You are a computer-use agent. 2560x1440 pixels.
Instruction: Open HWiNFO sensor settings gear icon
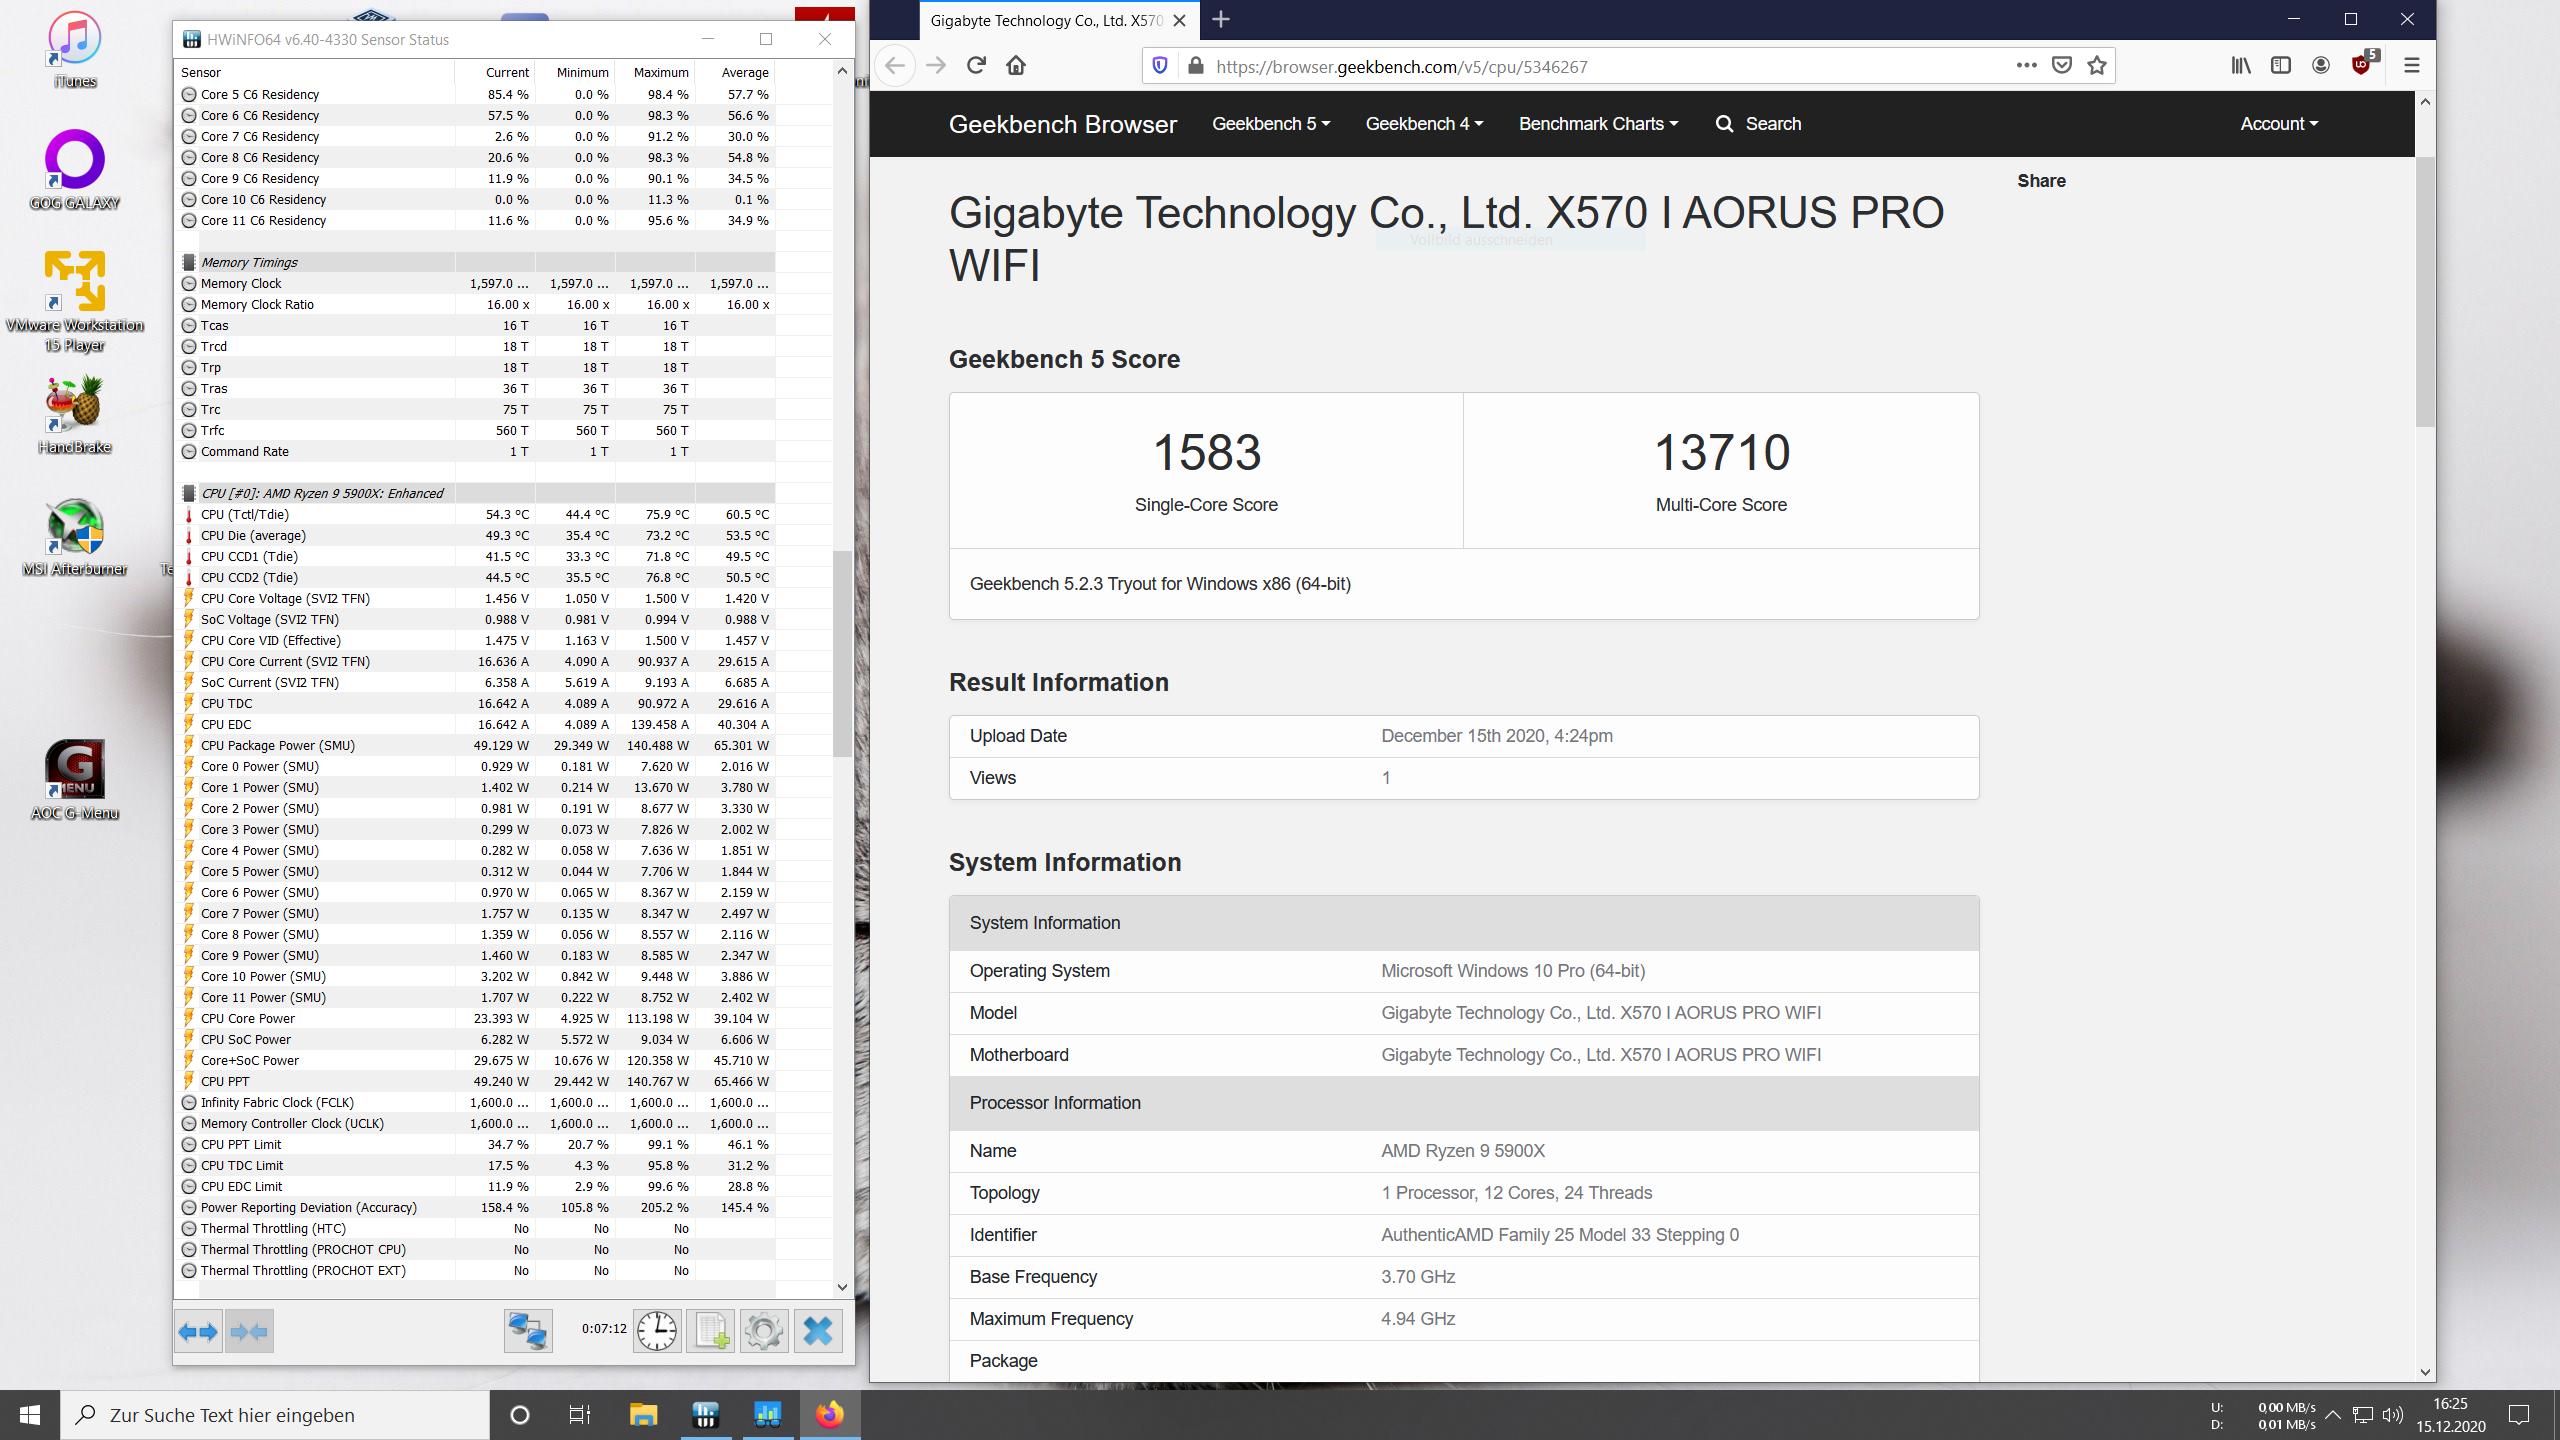764,1331
